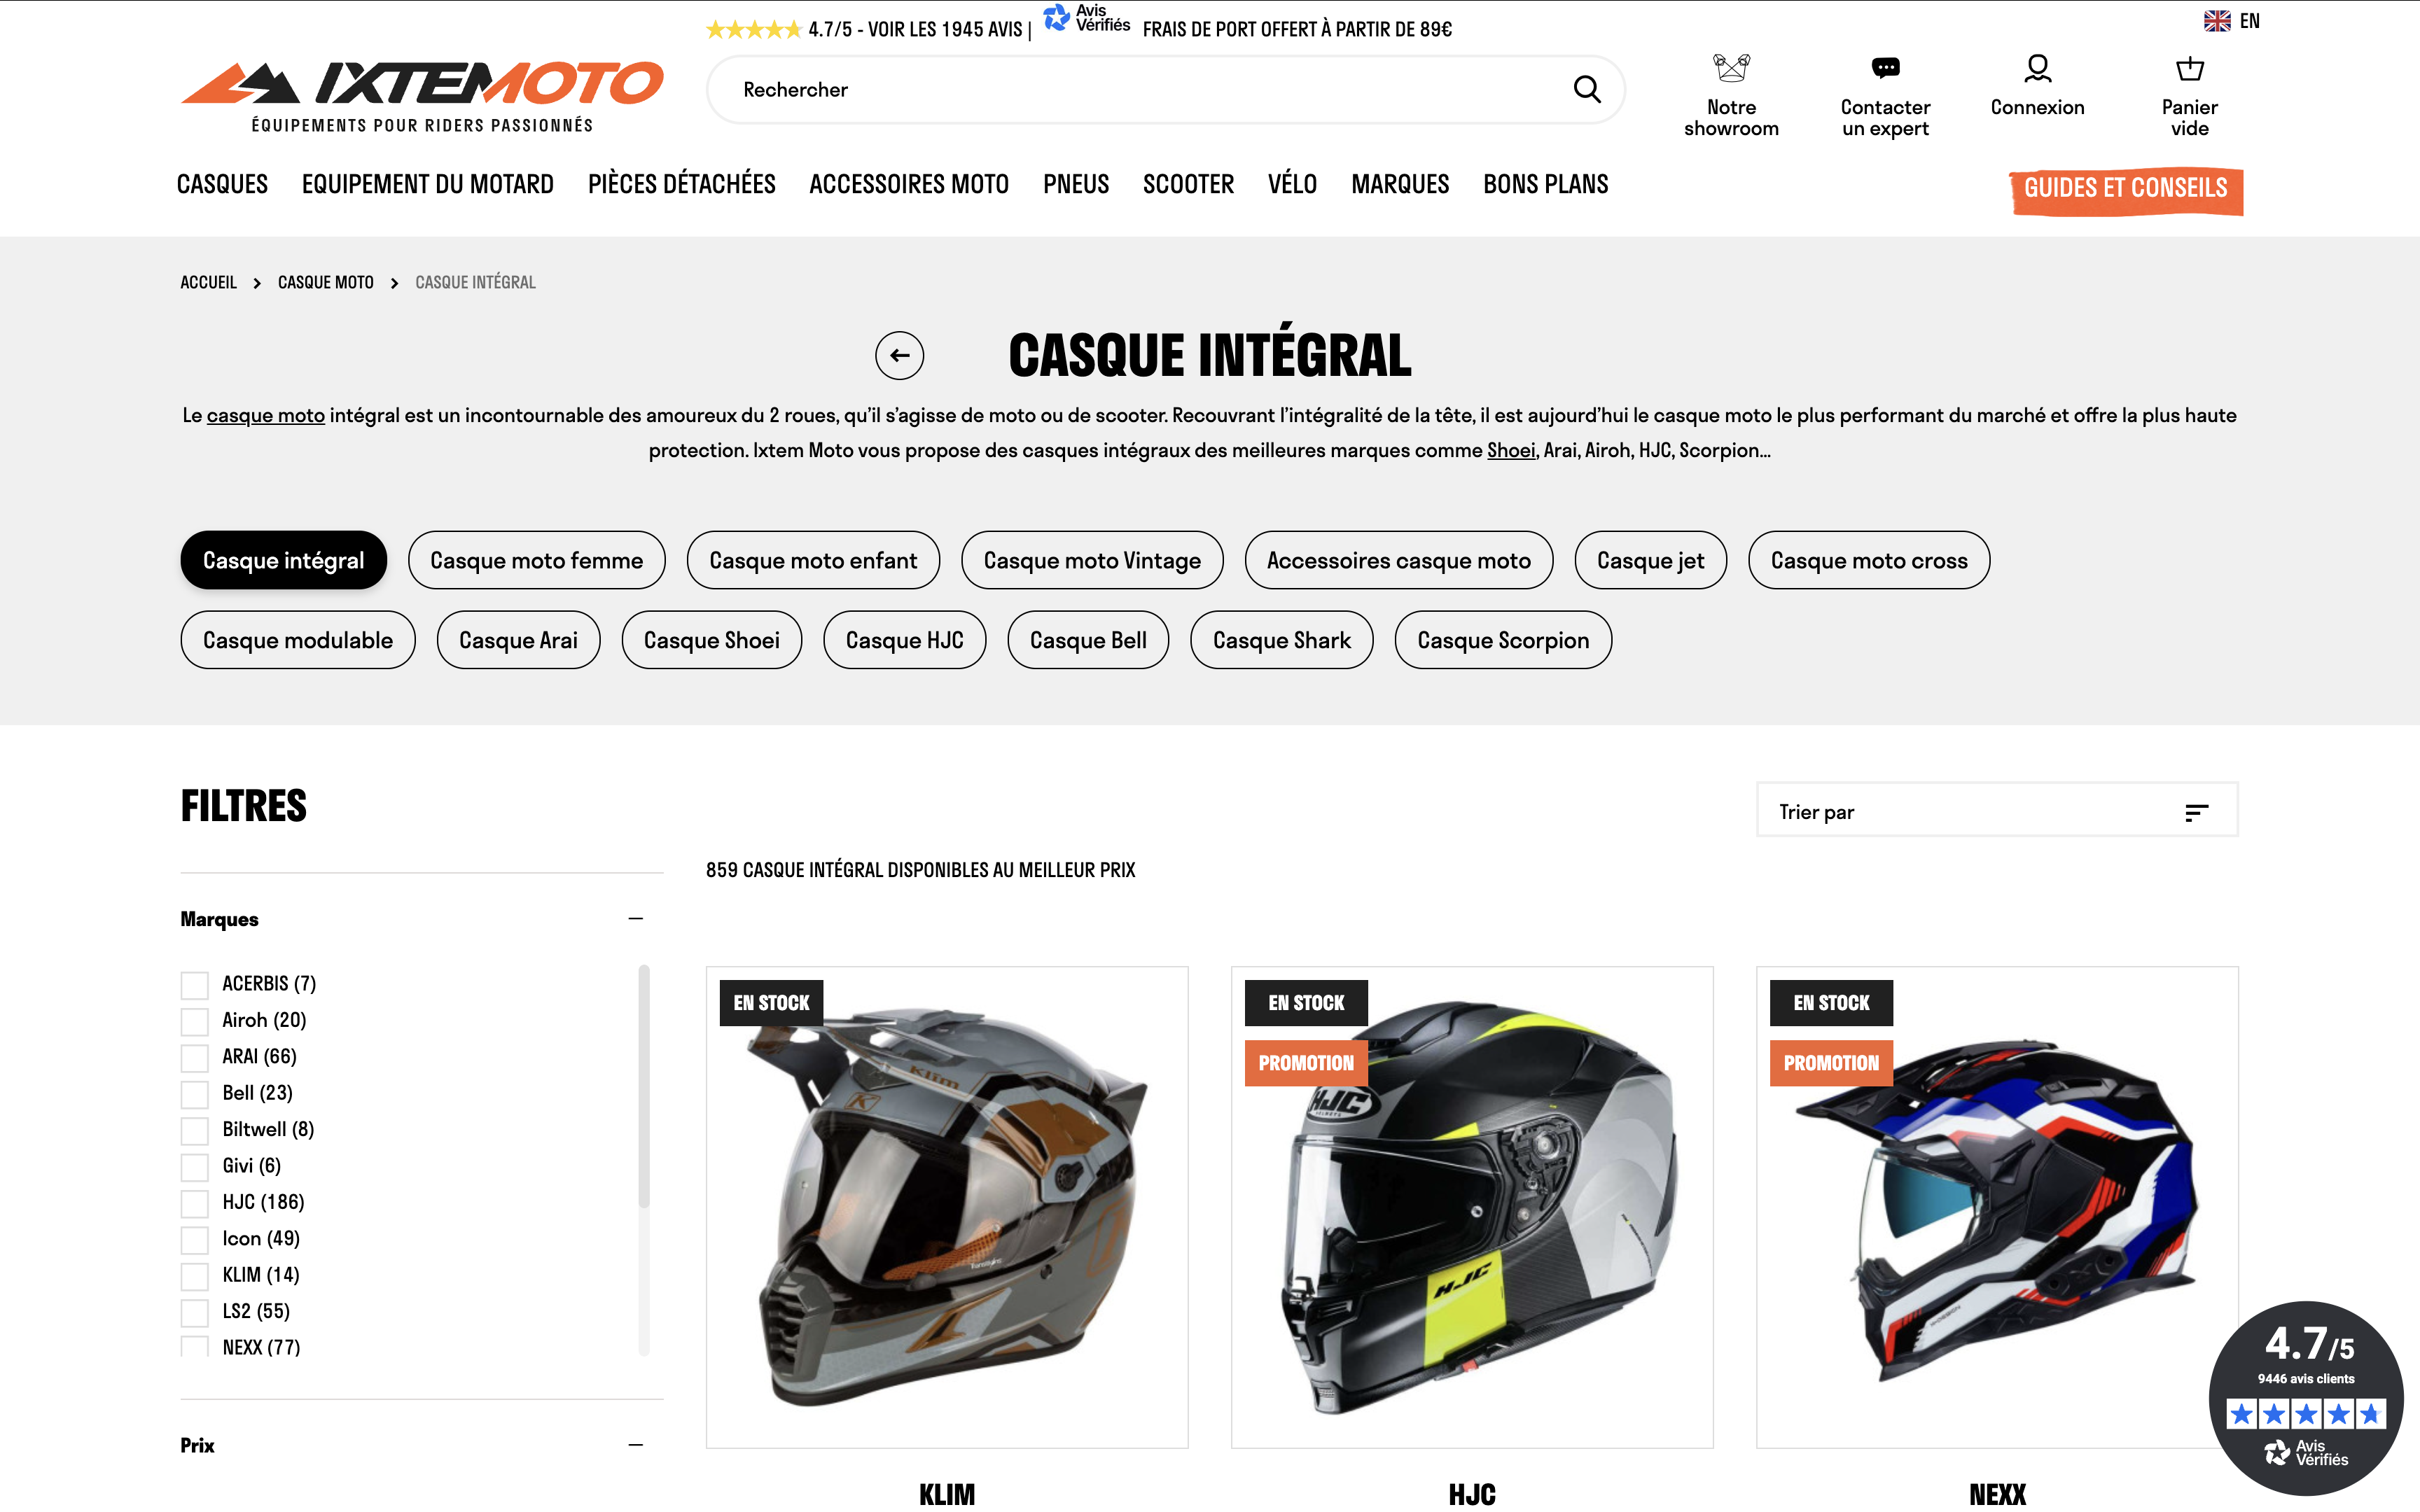
Task: Collapse the Prix filter section
Action: point(635,1444)
